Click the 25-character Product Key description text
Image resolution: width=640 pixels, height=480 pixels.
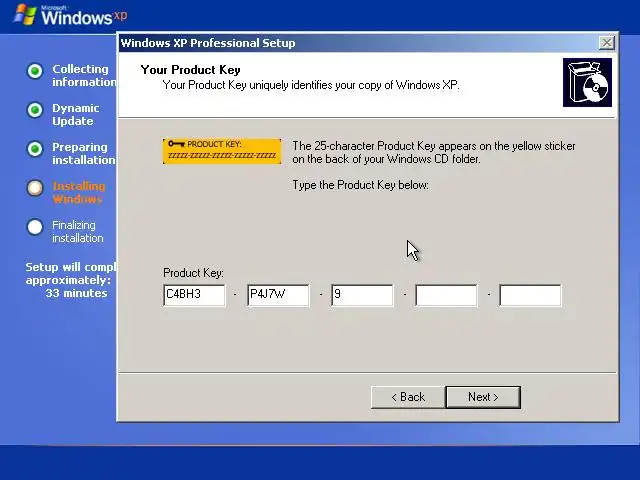pyautogui.click(x=434, y=152)
